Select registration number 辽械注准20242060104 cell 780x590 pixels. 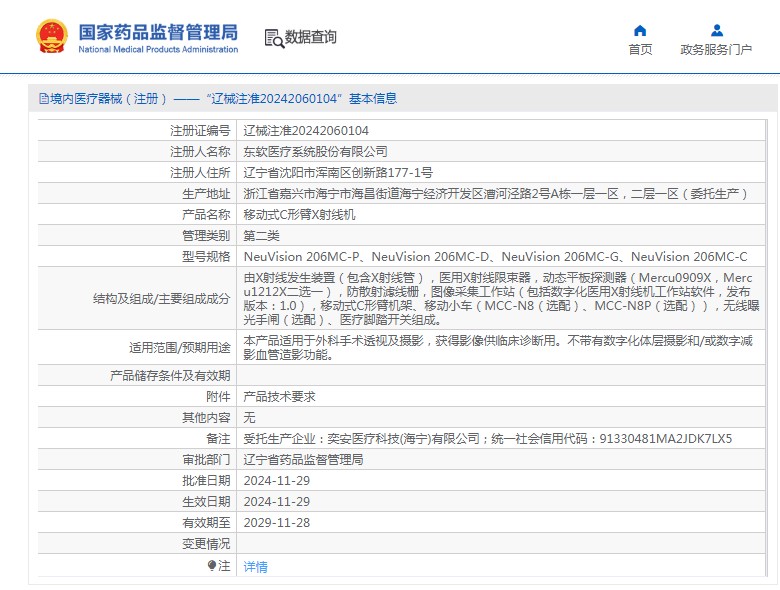306,131
